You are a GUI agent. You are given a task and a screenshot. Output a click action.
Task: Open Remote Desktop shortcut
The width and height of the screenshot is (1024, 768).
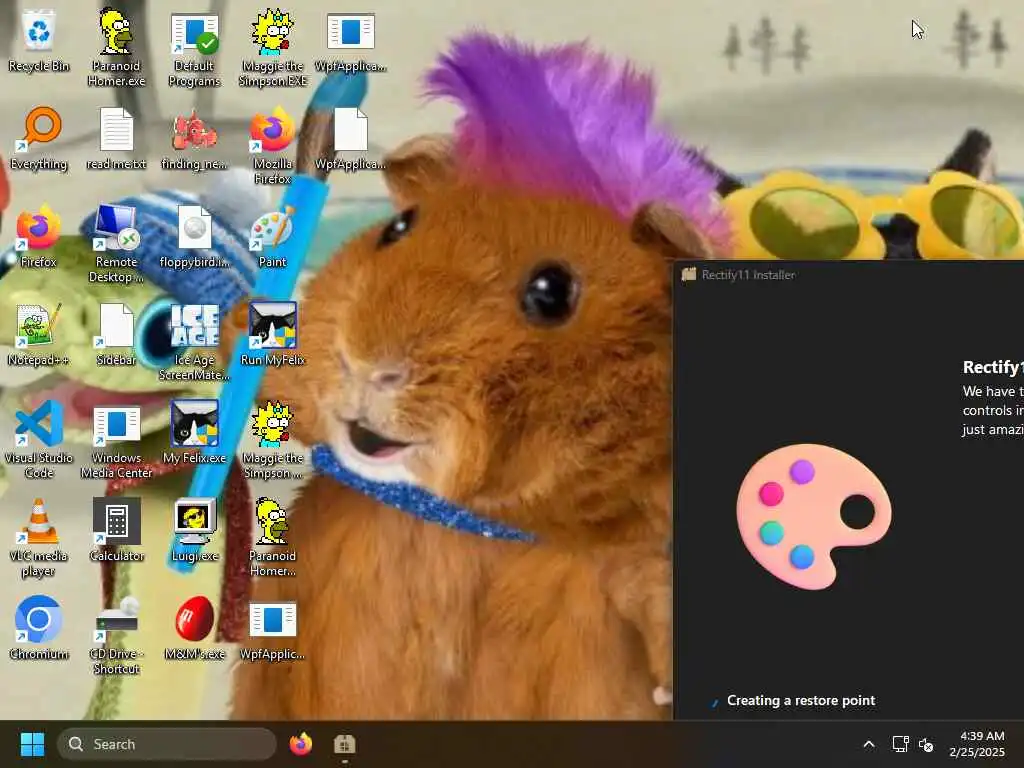pos(116,244)
